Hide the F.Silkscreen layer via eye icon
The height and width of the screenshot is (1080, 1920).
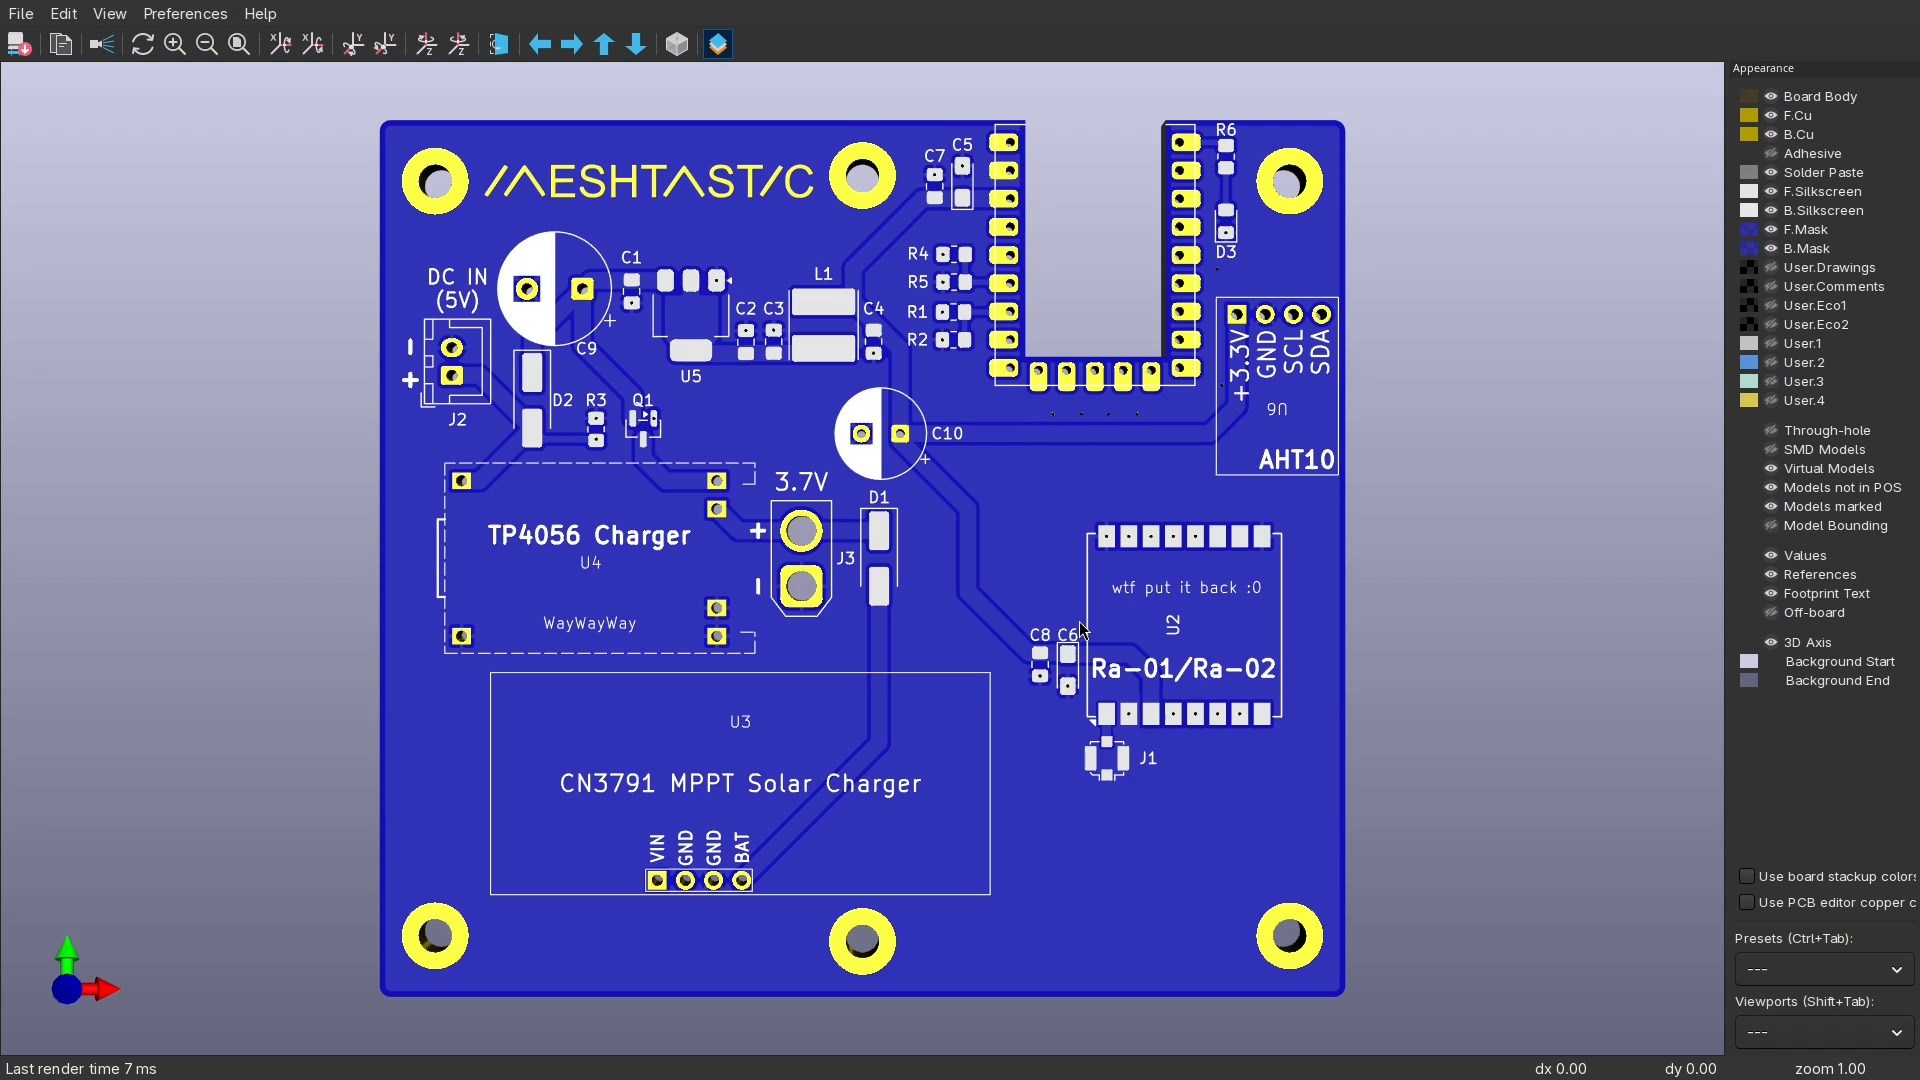[1771, 191]
